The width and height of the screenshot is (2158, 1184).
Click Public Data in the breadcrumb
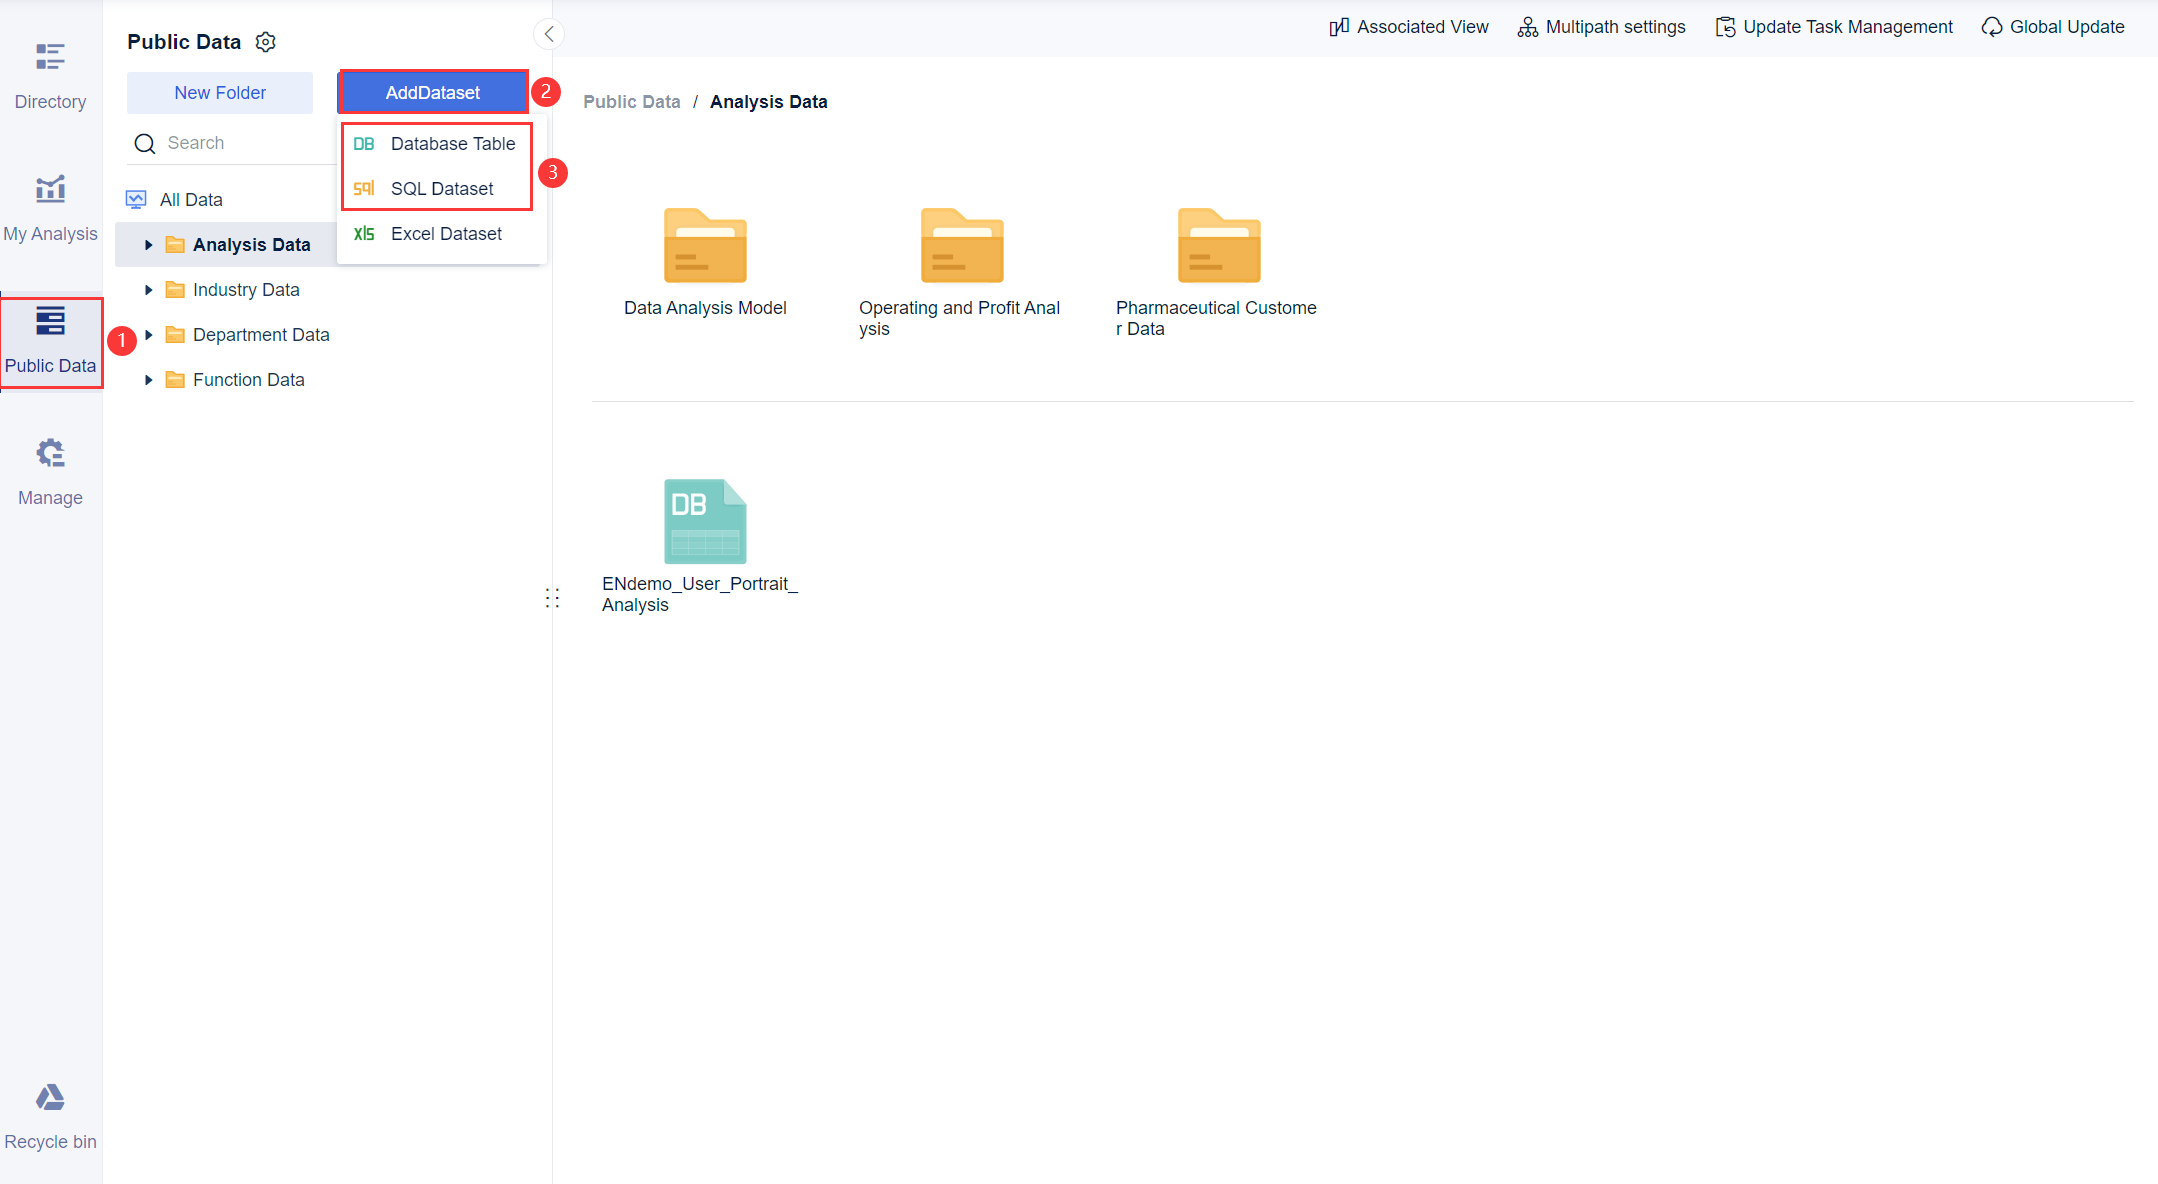(632, 102)
